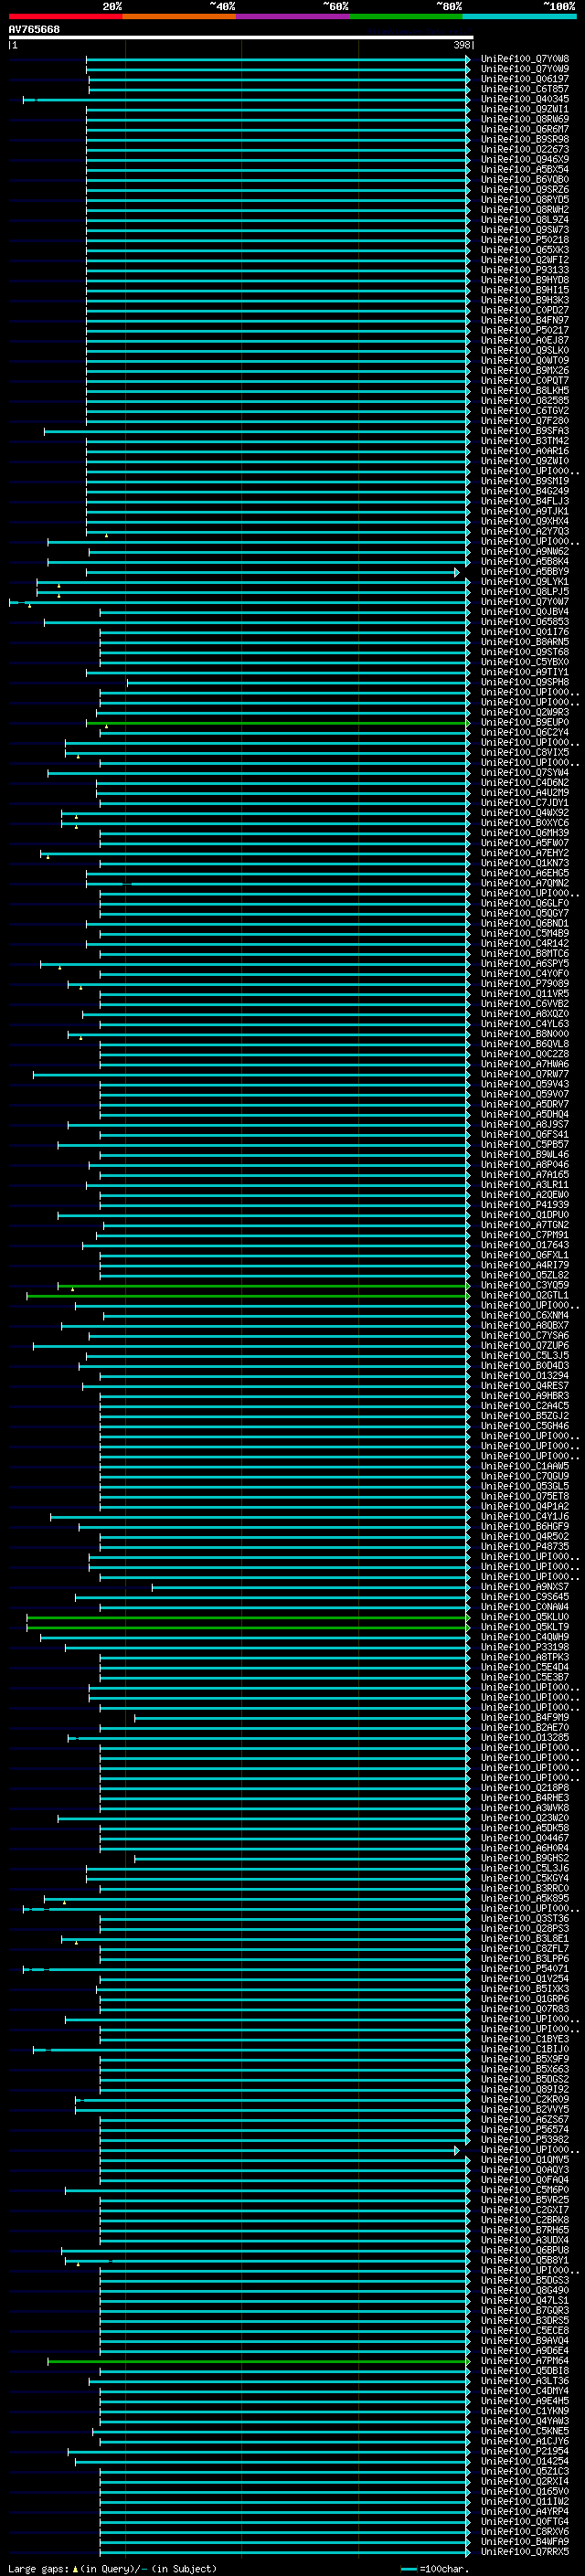Select the UniRef100_Q9SRZ6 label
This screenshot has width=585, height=2576.
(x=524, y=189)
